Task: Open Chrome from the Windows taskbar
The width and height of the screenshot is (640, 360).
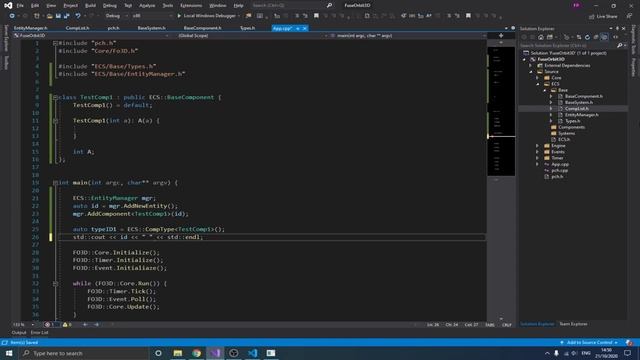Action: point(197,353)
